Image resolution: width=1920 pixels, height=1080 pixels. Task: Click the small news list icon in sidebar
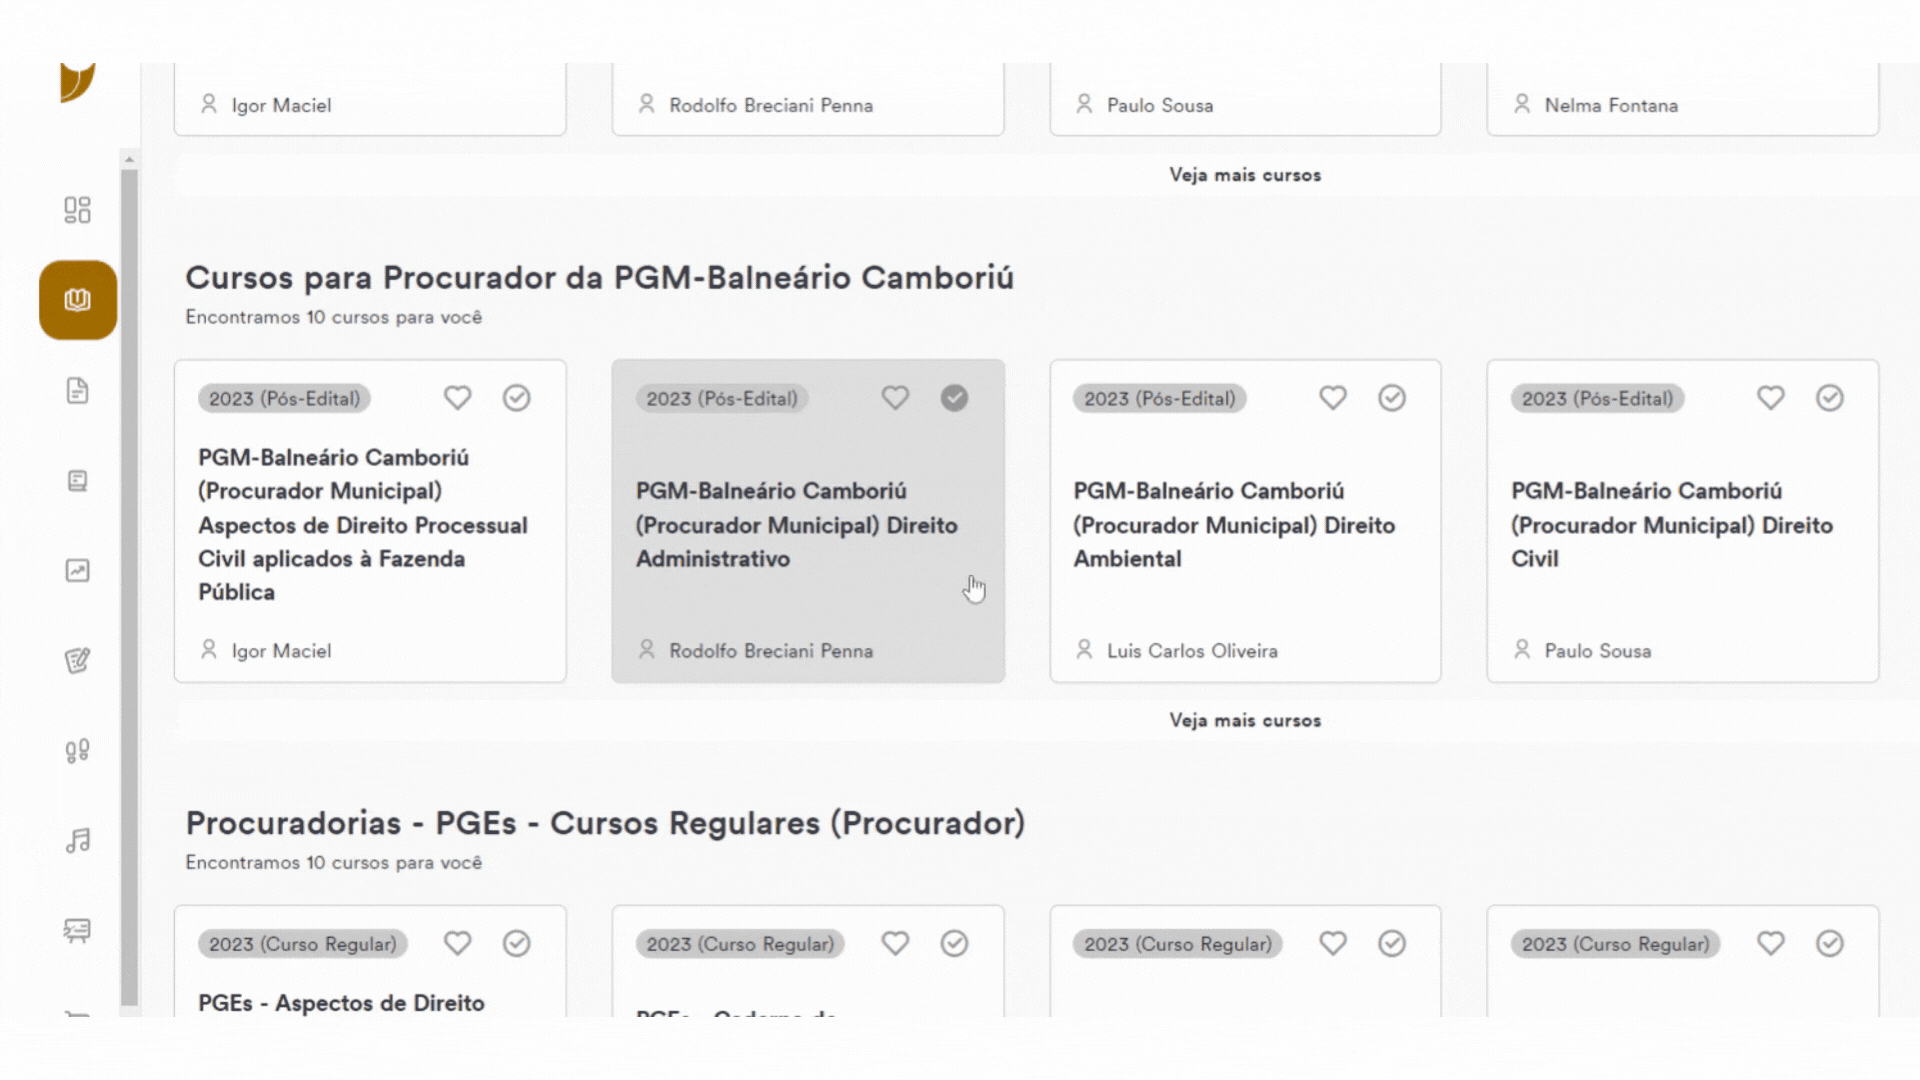(77, 480)
